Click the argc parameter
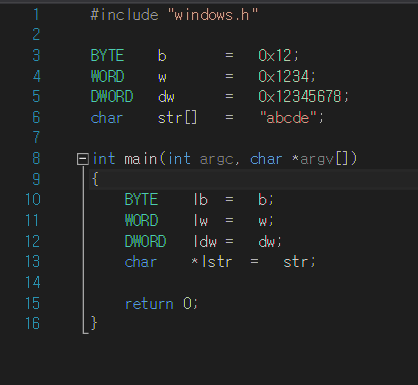This screenshot has height=385, width=418. tap(216, 159)
